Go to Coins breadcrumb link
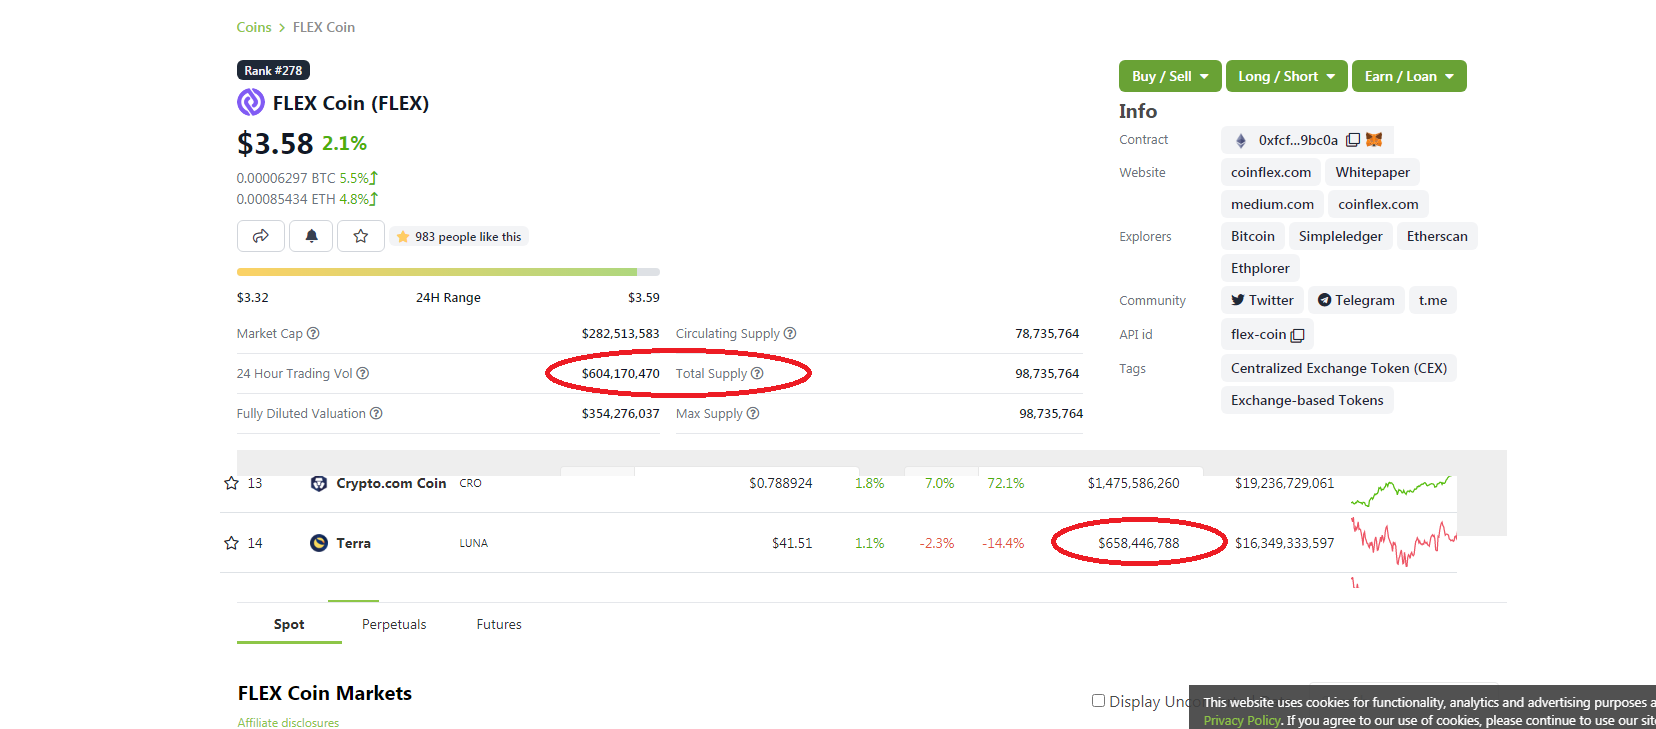Viewport: 1656px width, 729px height. pyautogui.click(x=254, y=27)
